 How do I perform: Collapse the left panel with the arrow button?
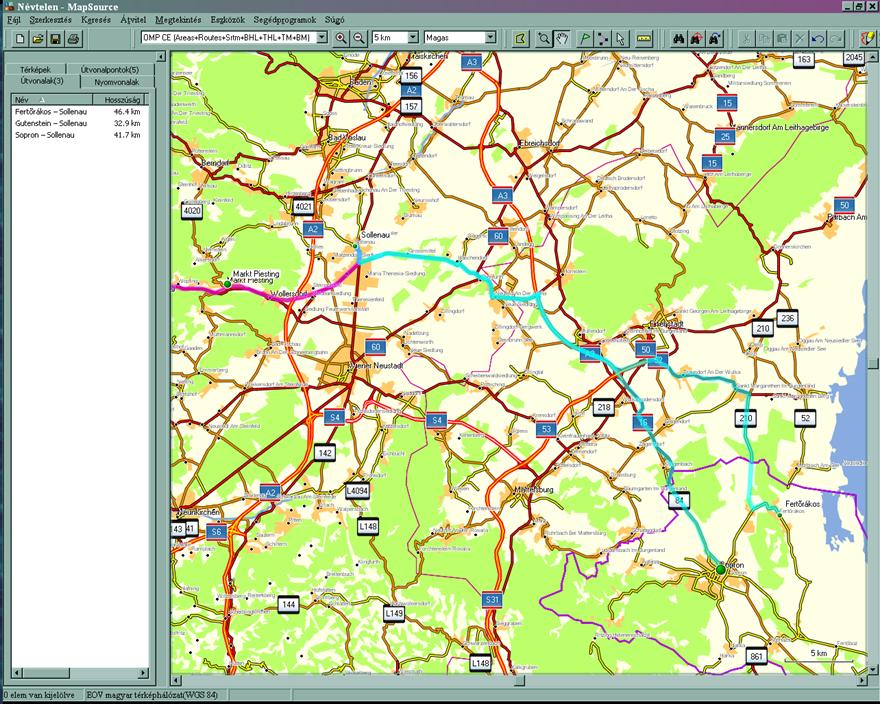click(x=161, y=57)
